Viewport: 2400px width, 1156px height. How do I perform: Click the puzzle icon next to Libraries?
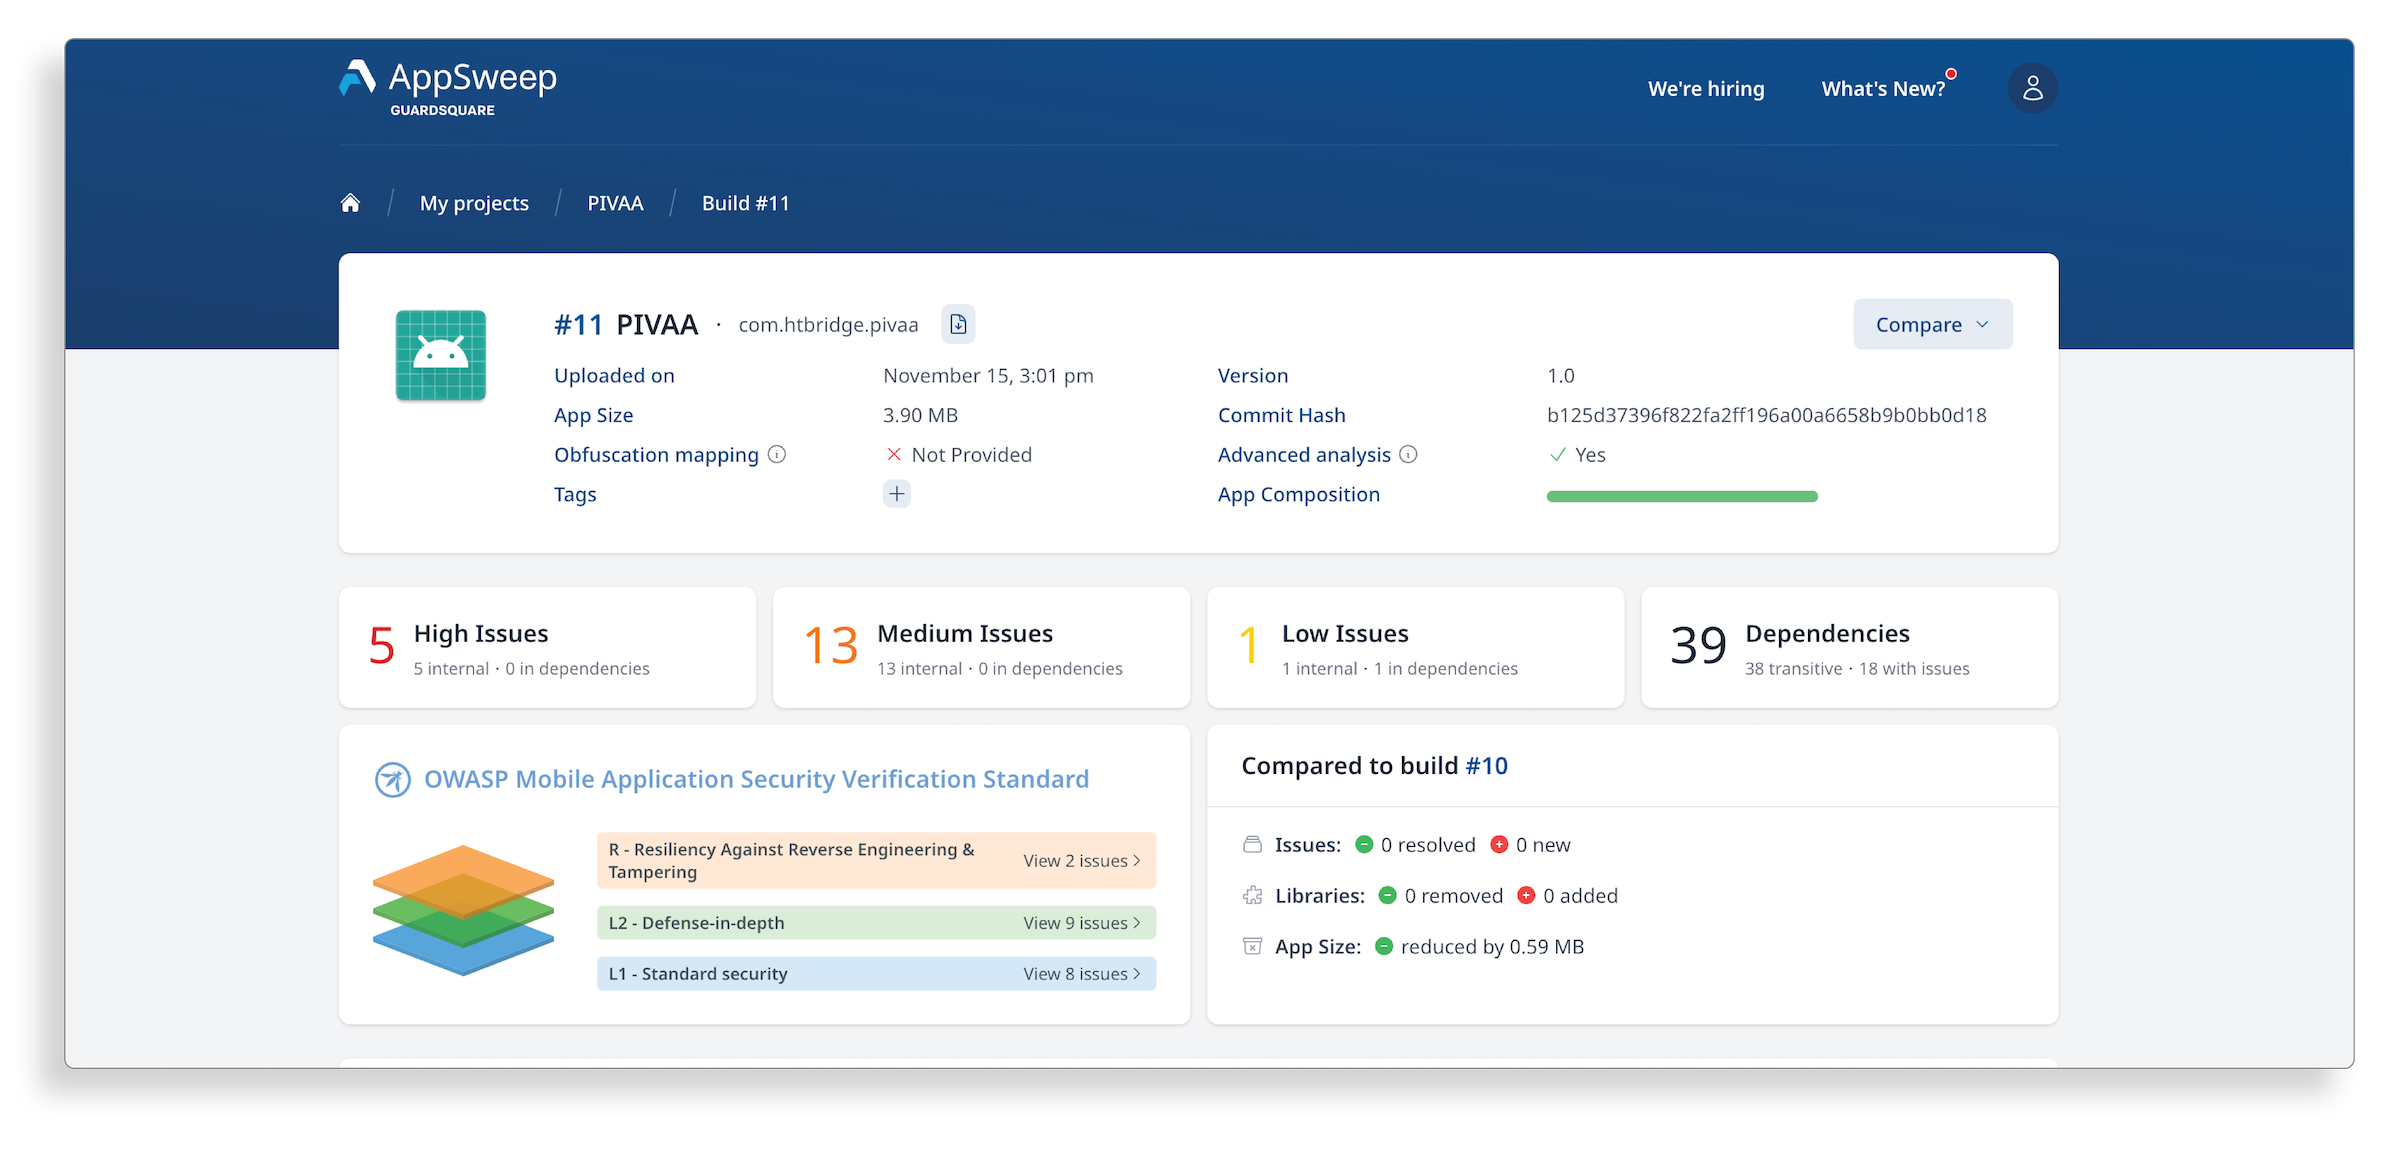point(1252,895)
